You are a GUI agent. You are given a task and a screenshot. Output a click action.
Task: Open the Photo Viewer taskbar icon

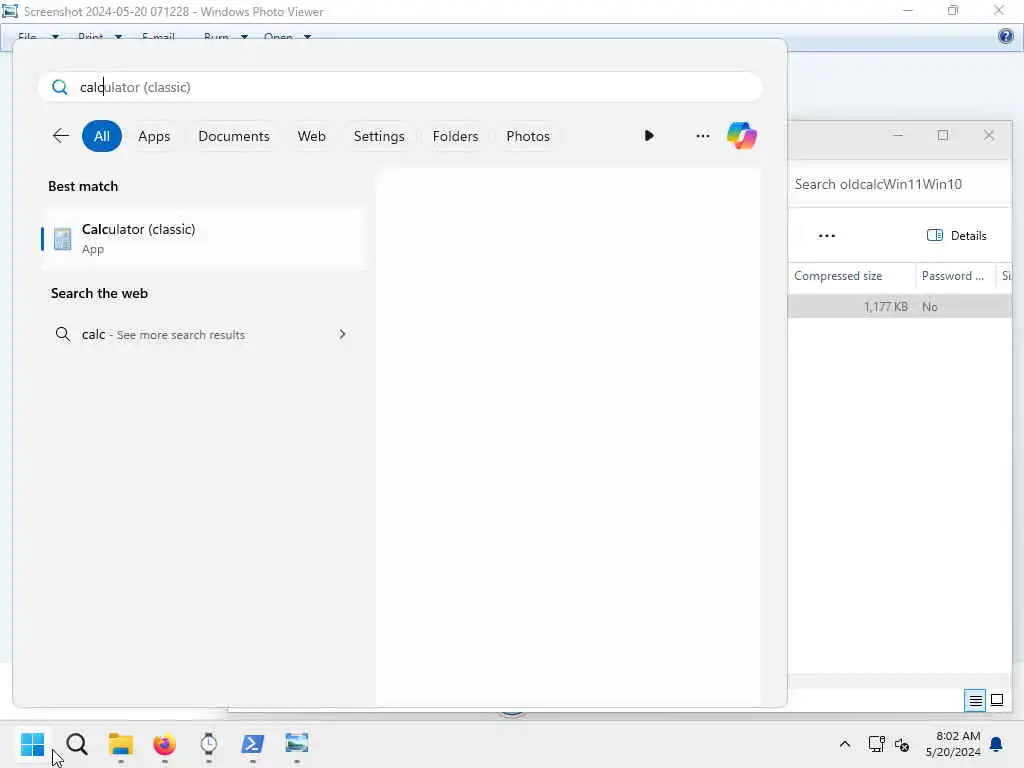click(296, 744)
